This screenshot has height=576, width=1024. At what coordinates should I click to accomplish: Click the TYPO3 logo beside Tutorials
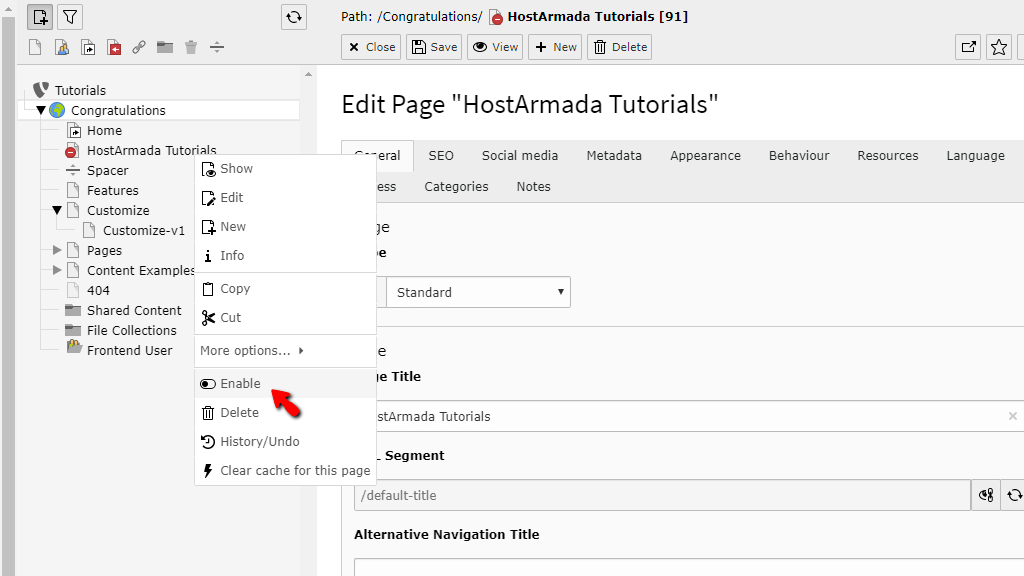click(40, 89)
